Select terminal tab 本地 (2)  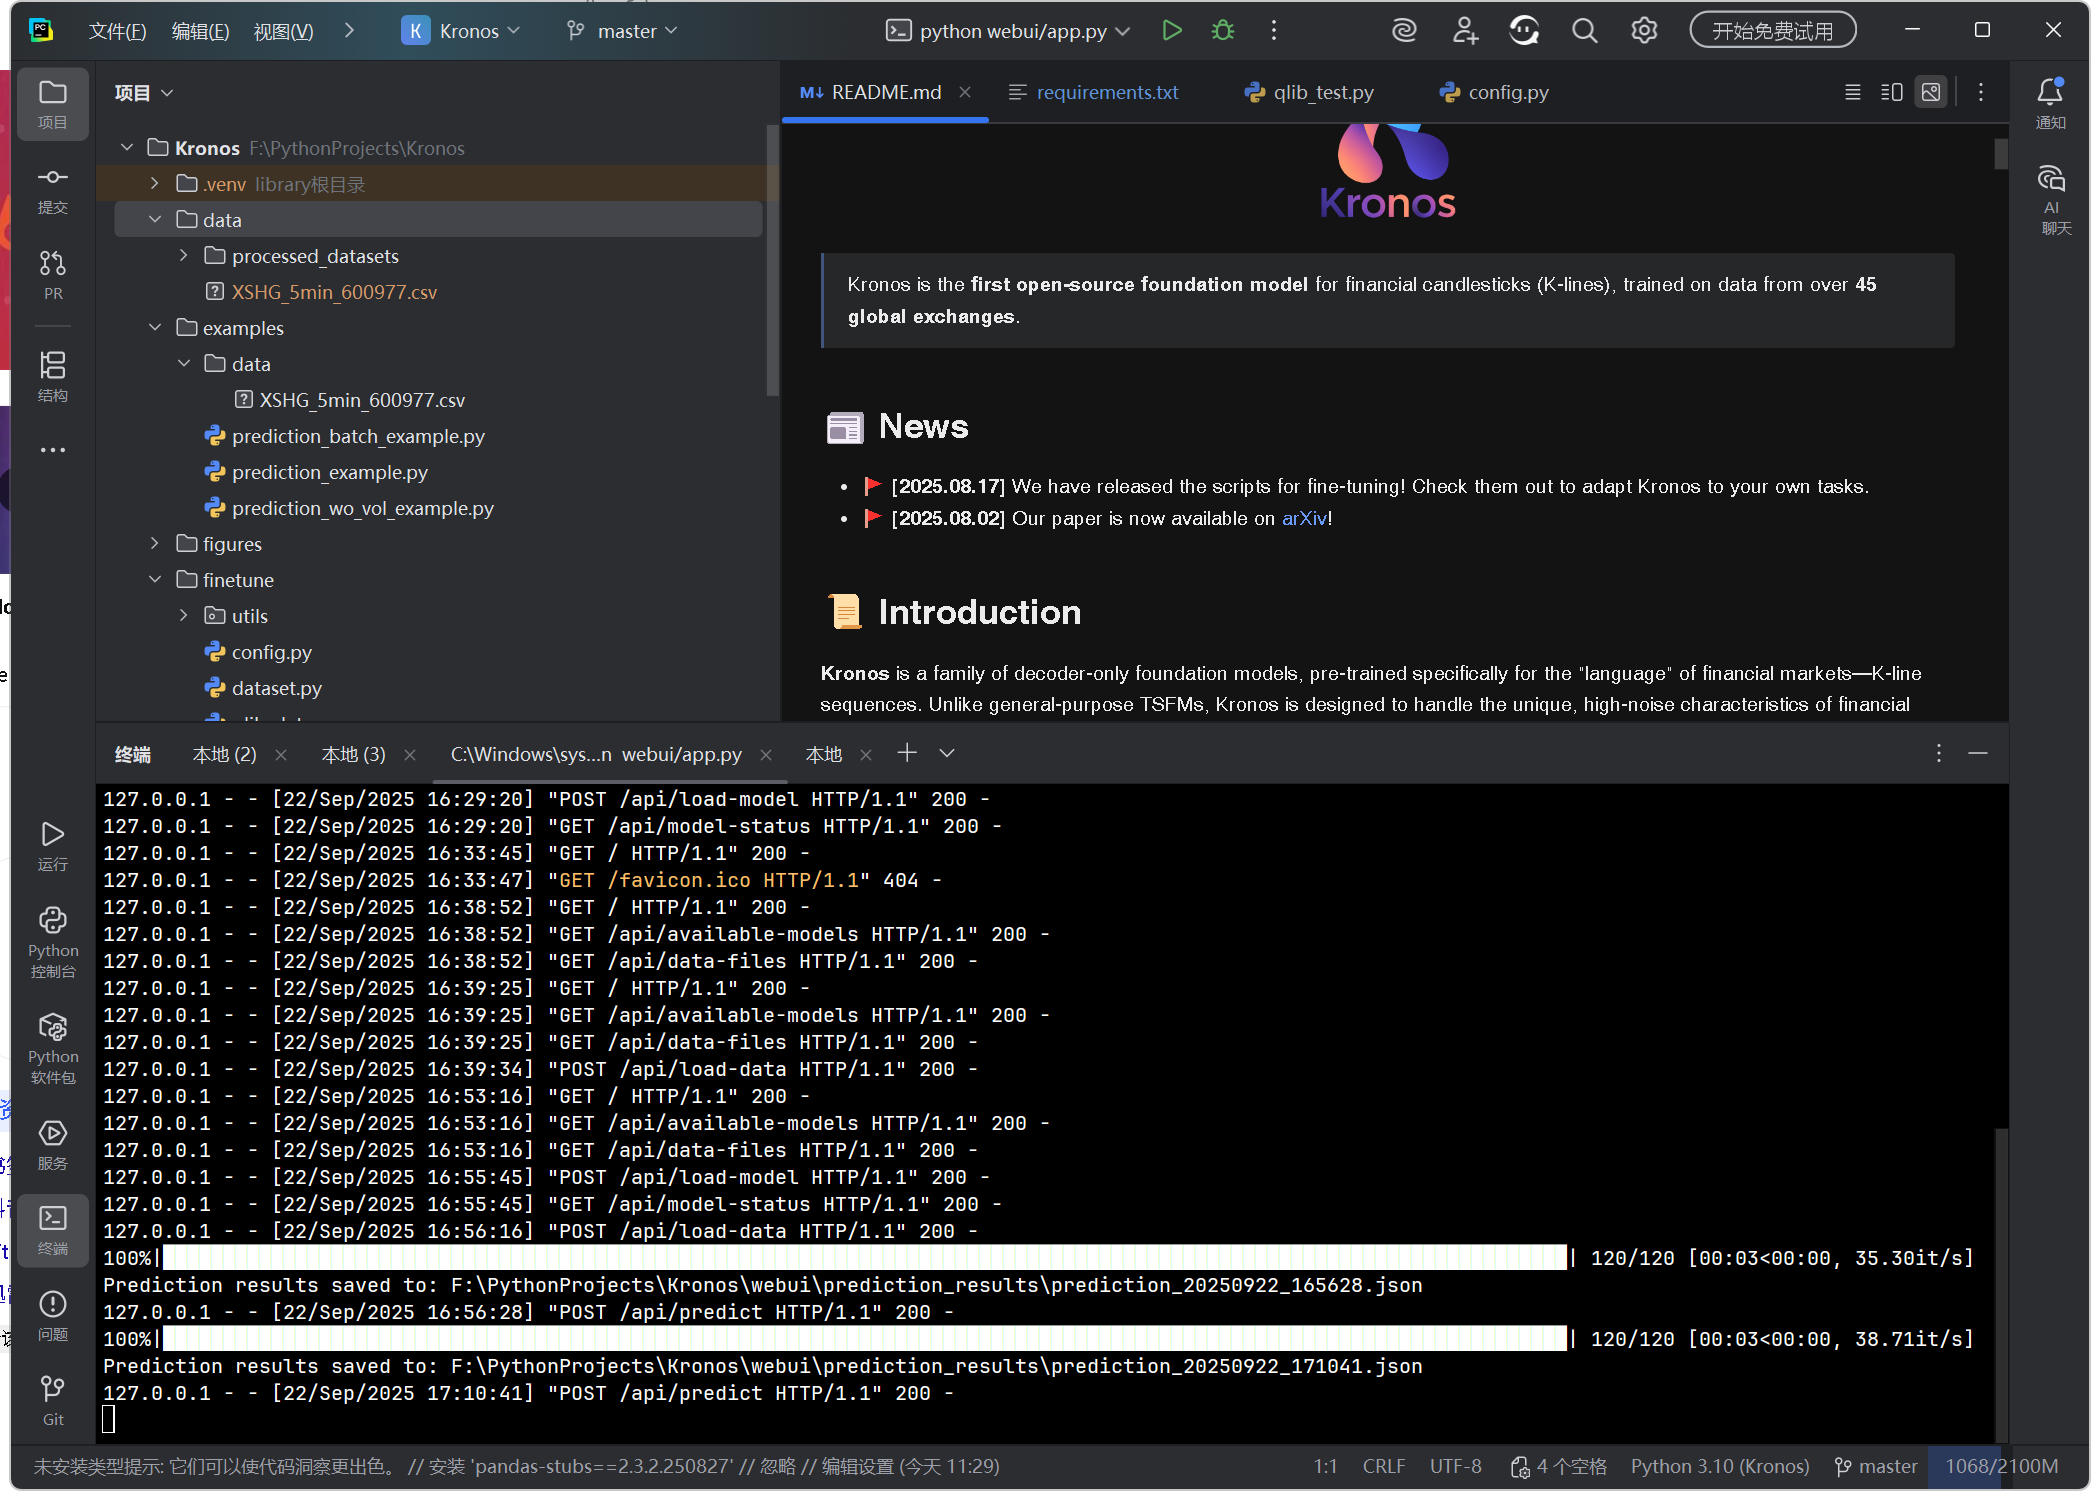[225, 755]
